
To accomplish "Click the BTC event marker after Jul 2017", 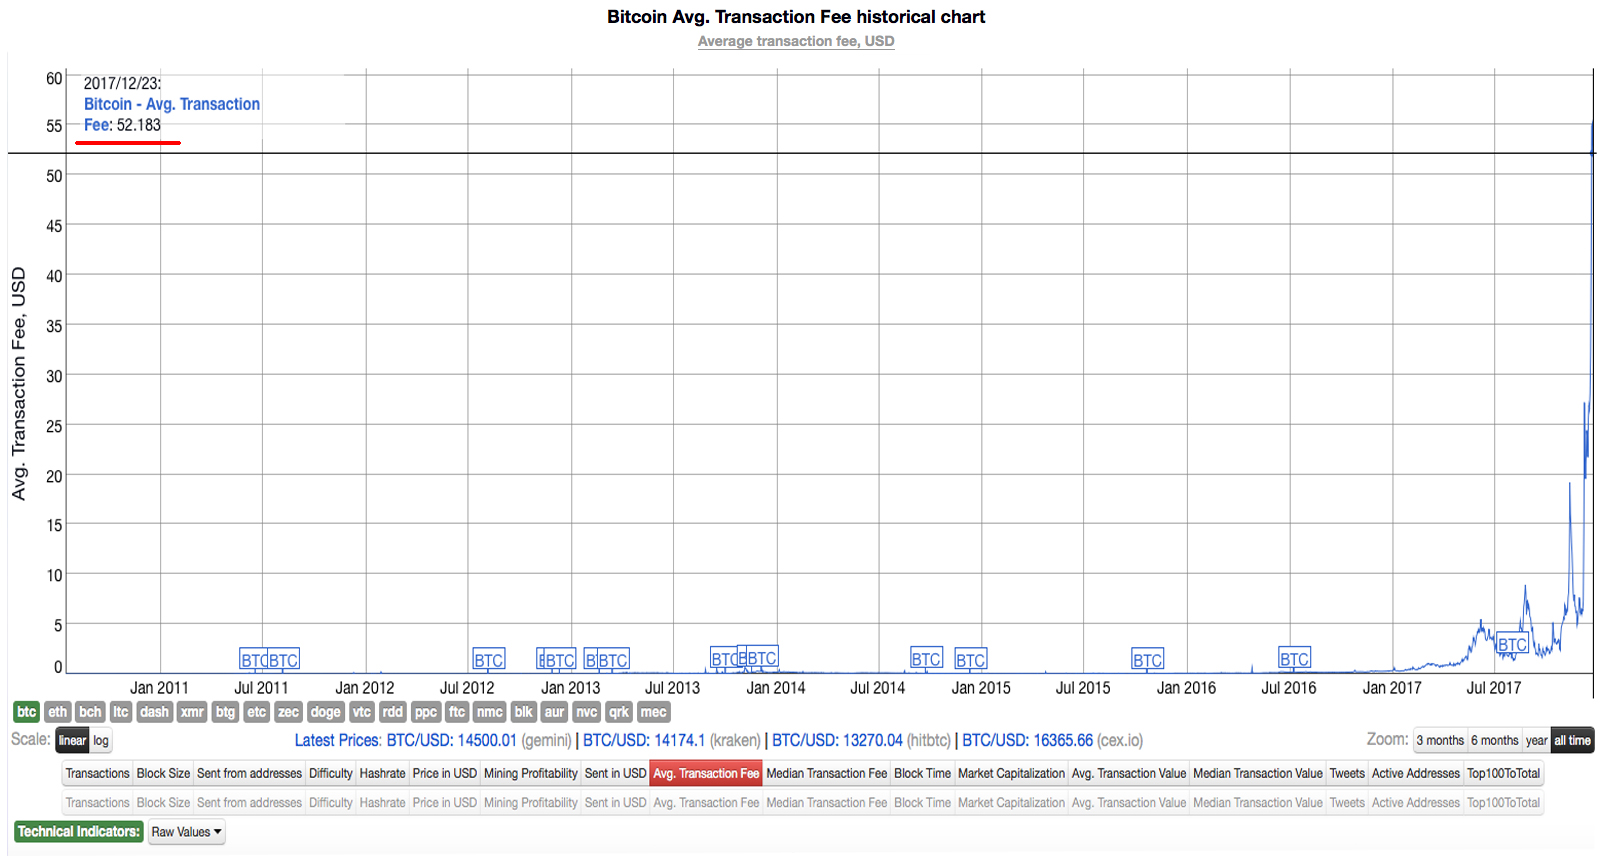I will click(1512, 645).
